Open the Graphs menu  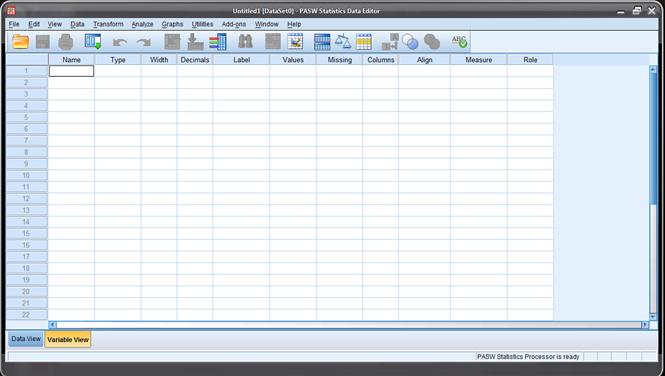[172, 24]
